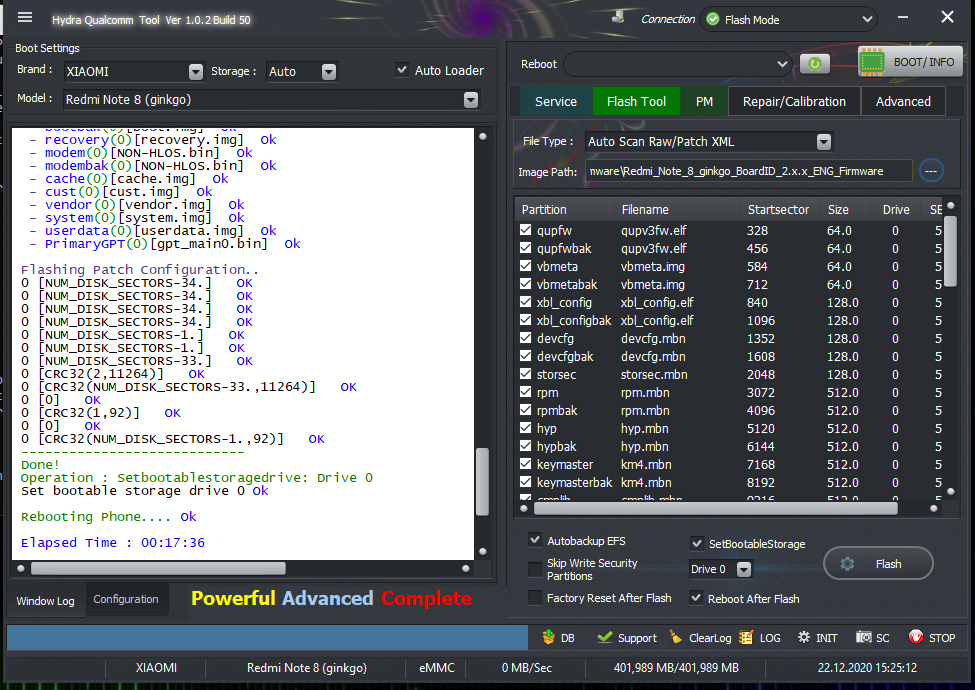Click the BOOT/INFO chip button
The height and width of the screenshot is (690, 975).
(x=910, y=62)
